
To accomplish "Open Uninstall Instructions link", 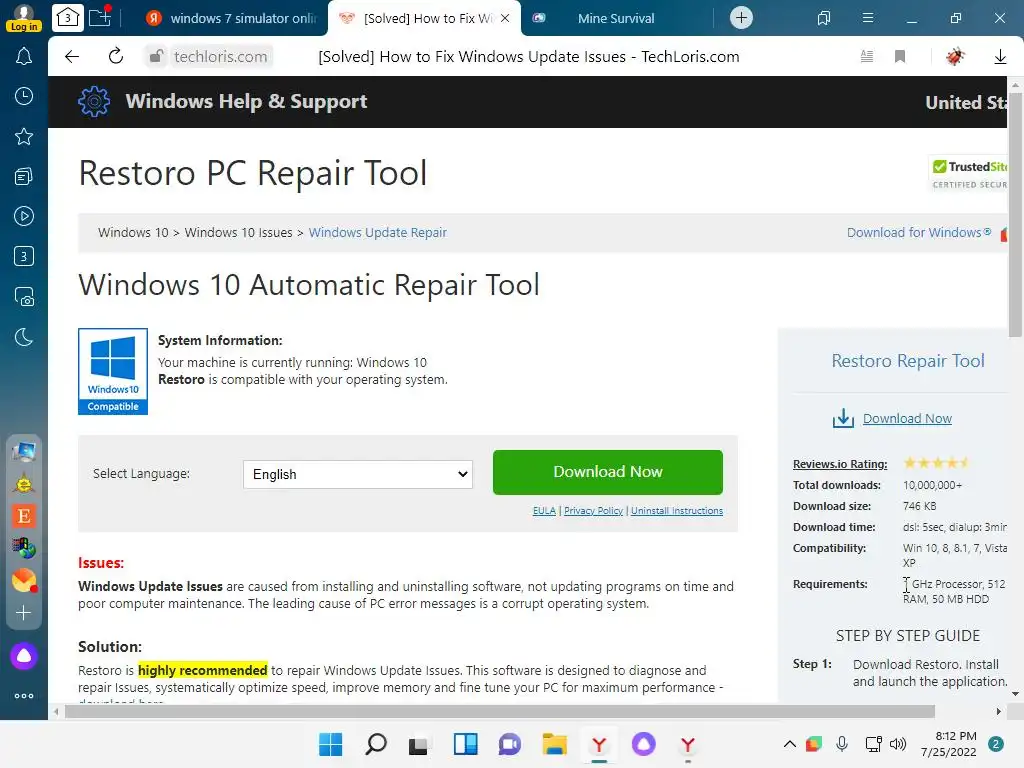I will 677,511.
